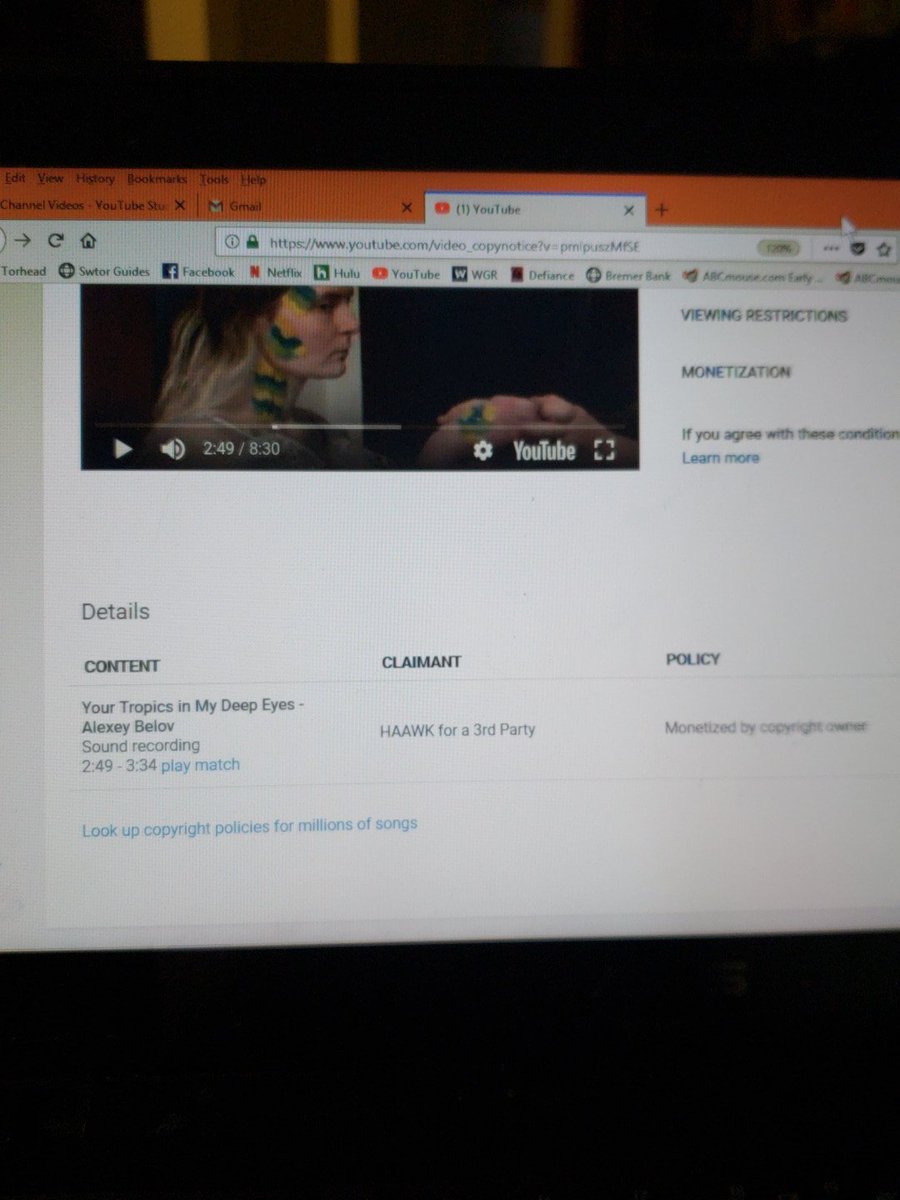Open the View menu

(x=51, y=178)
